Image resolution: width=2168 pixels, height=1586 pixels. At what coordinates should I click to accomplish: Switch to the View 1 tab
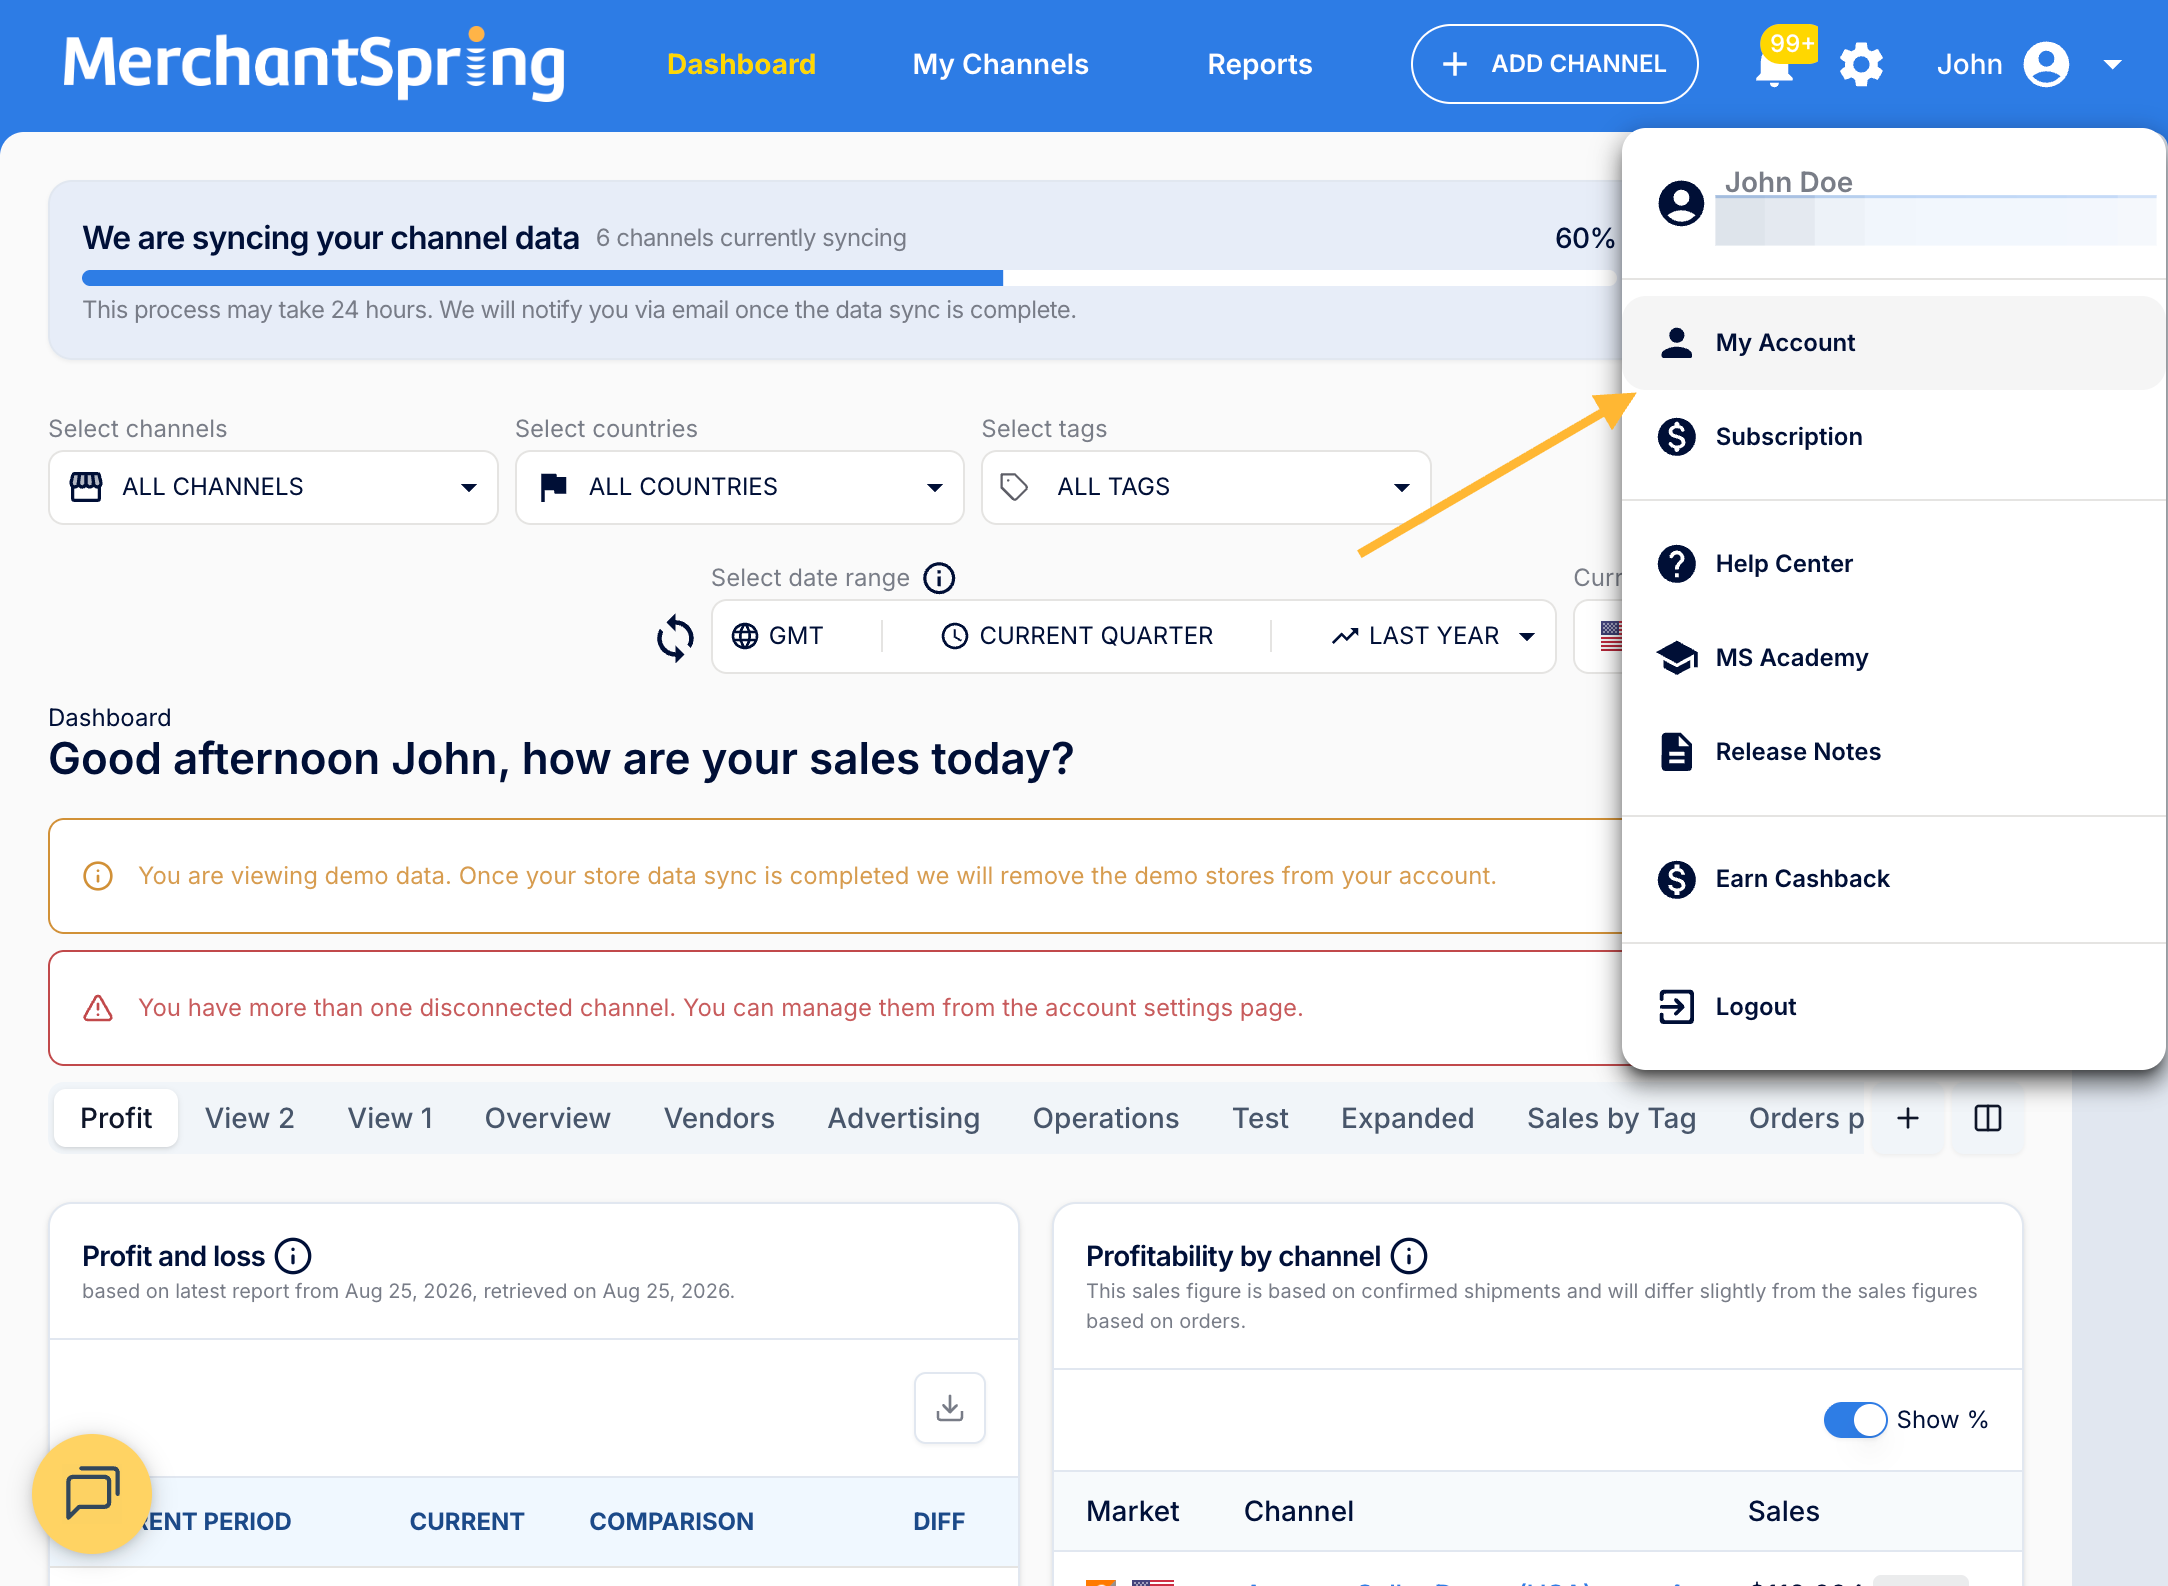coord(391,1118)
